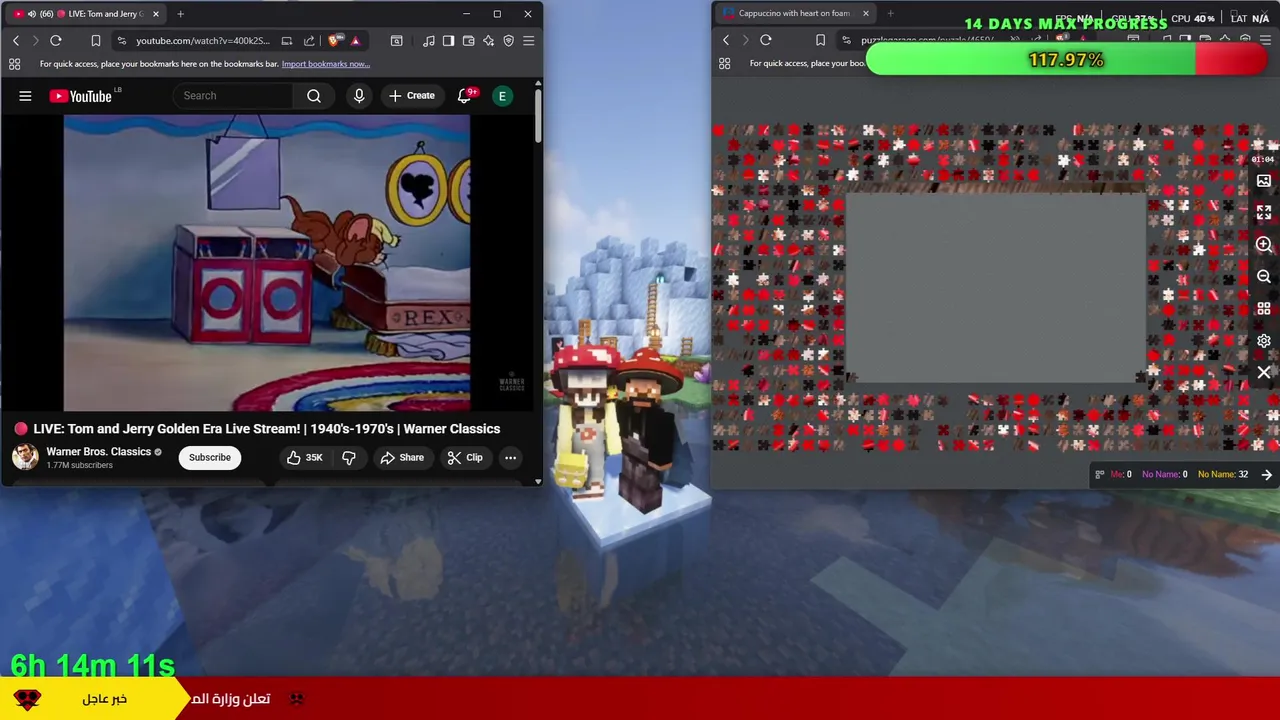Image resolution: width=1280 pixels, height=720 pixels.
Task: Open Brave VPN shield icon
Action: click(x=508, y=40)
